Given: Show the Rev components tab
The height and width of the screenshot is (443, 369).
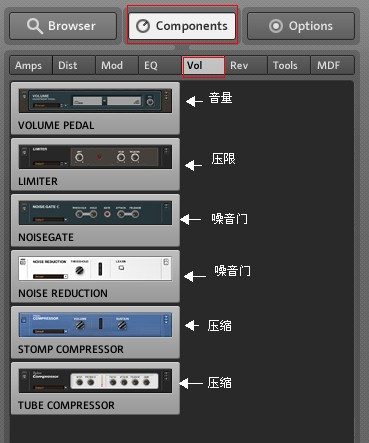Looking at the screenshot, I should tap(246, 65).
